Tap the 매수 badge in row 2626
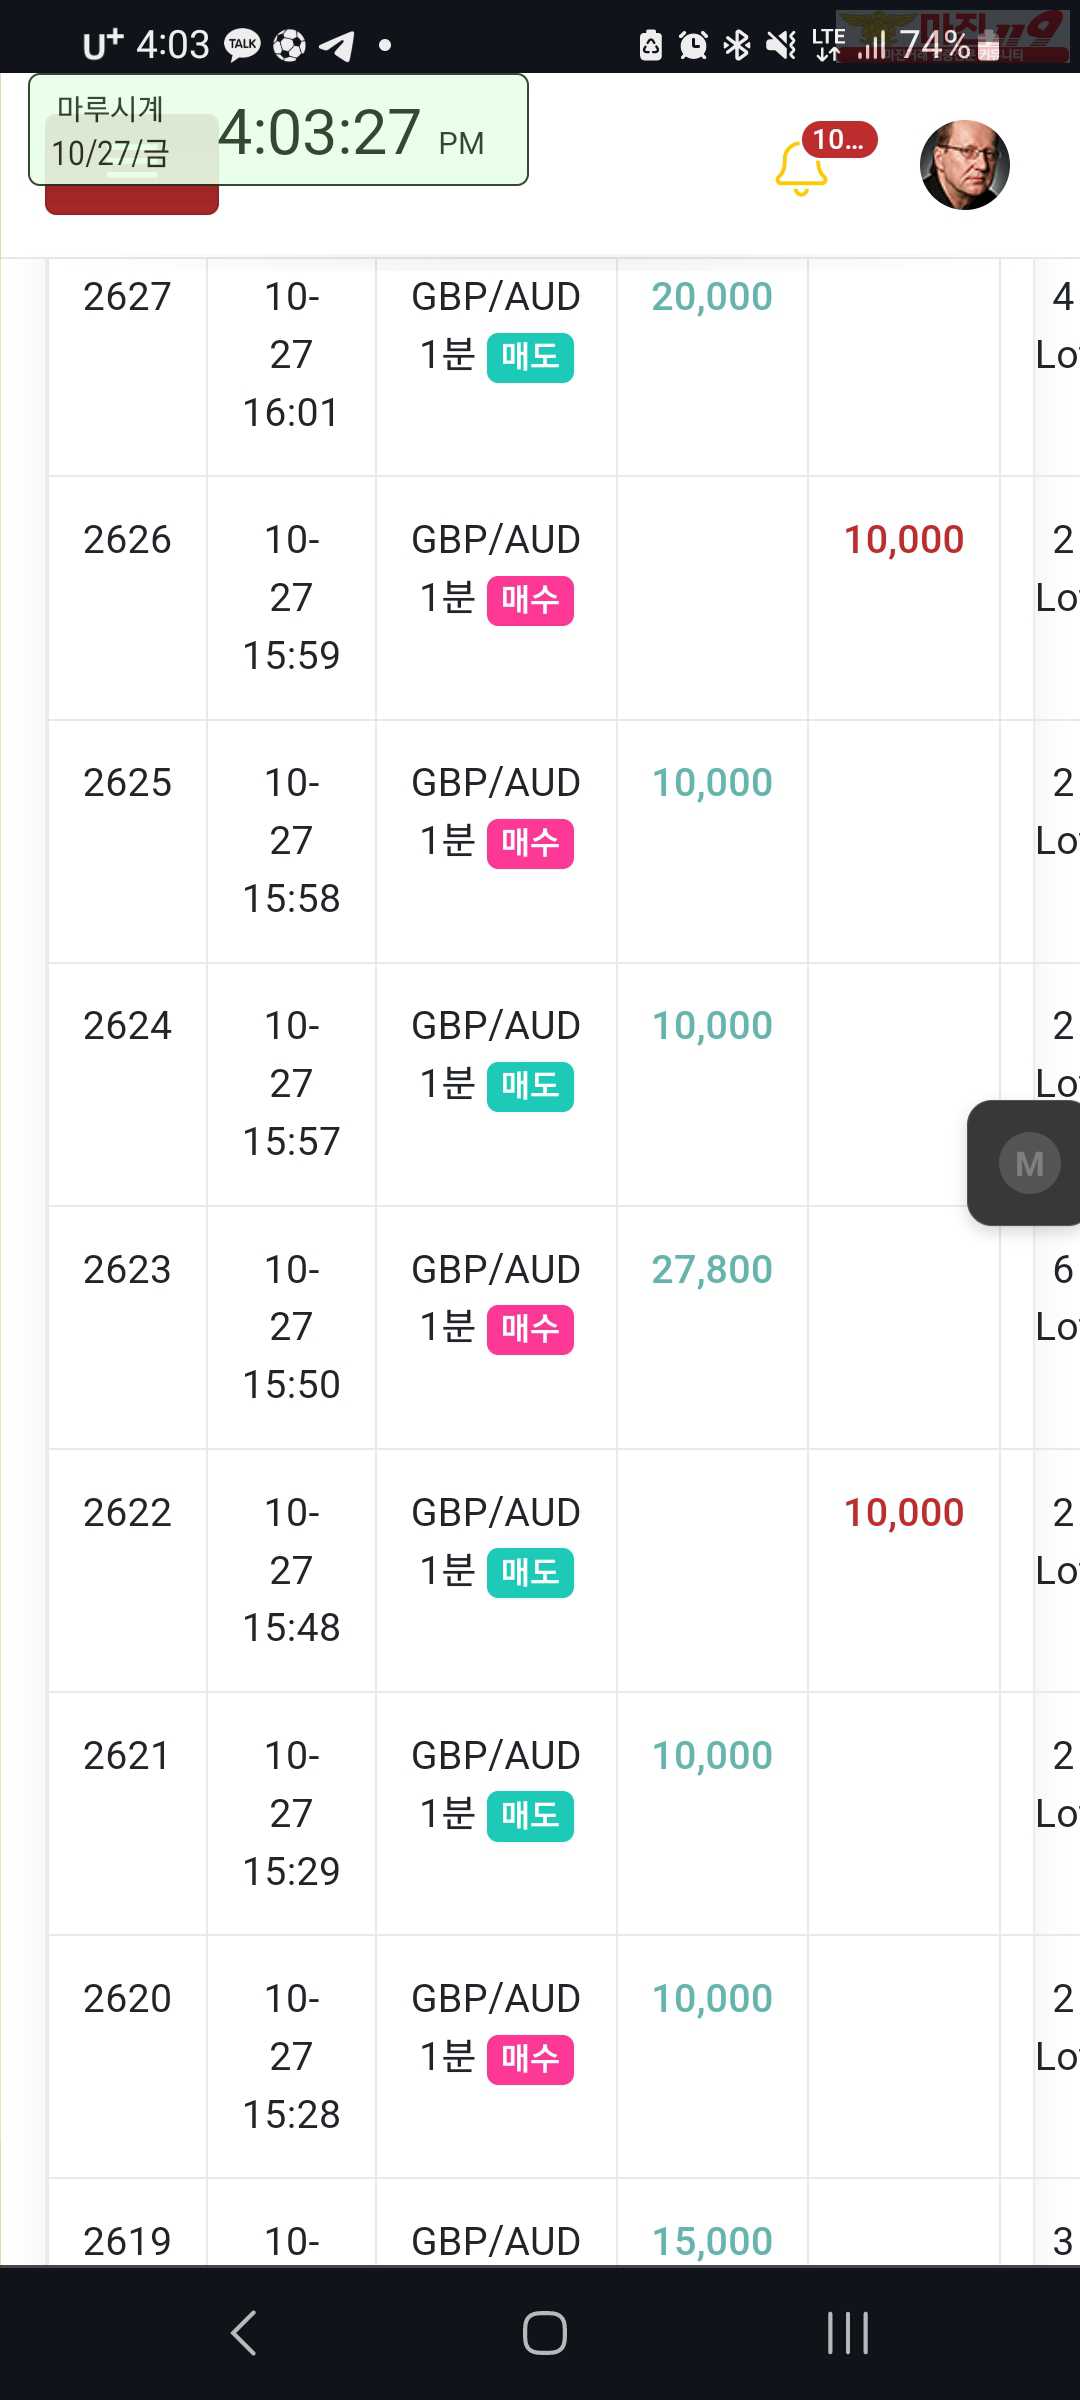Viewport: 1080px width, 2400px height. pos(530,601)
